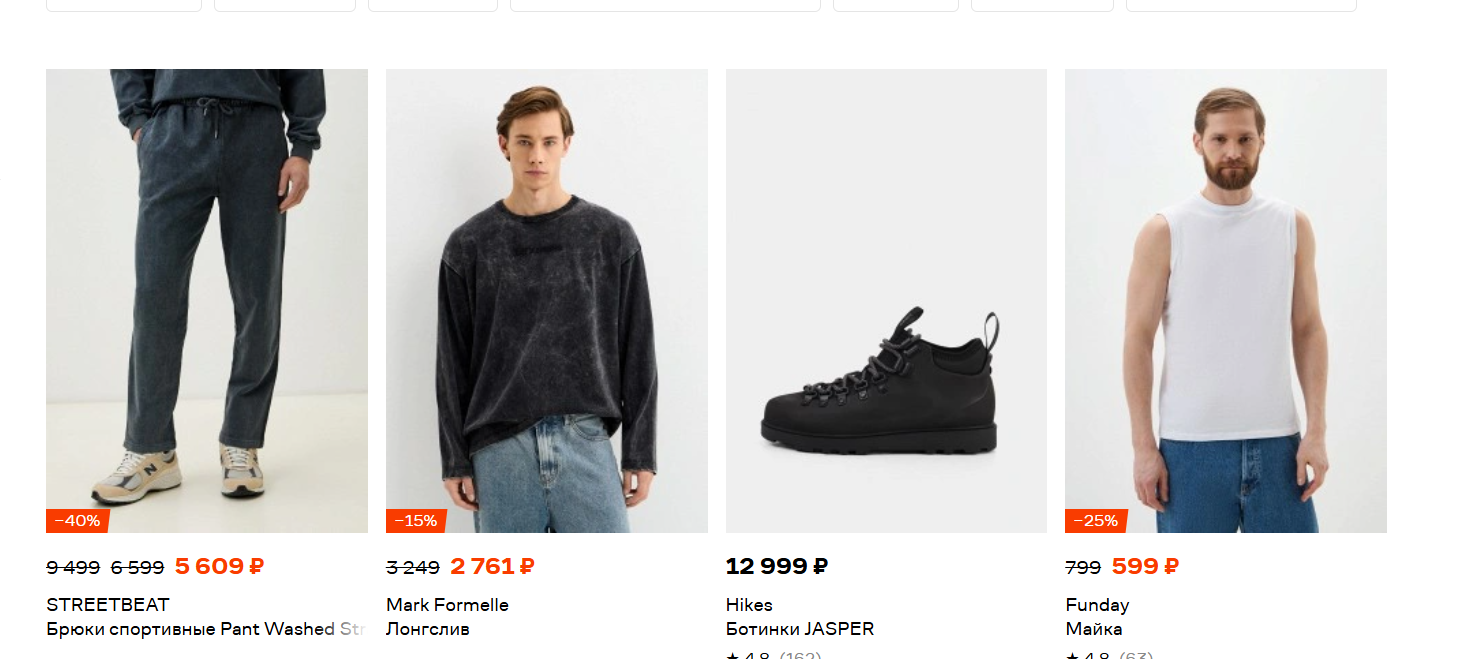Go to the Hikes brand name
Viewport: 1484px width, 659px height.
749,605
